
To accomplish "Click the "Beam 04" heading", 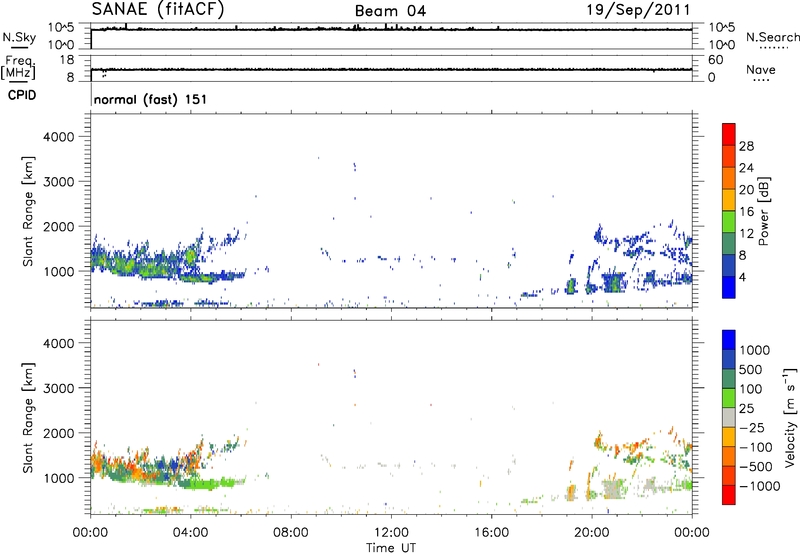I will pos(390,11).
